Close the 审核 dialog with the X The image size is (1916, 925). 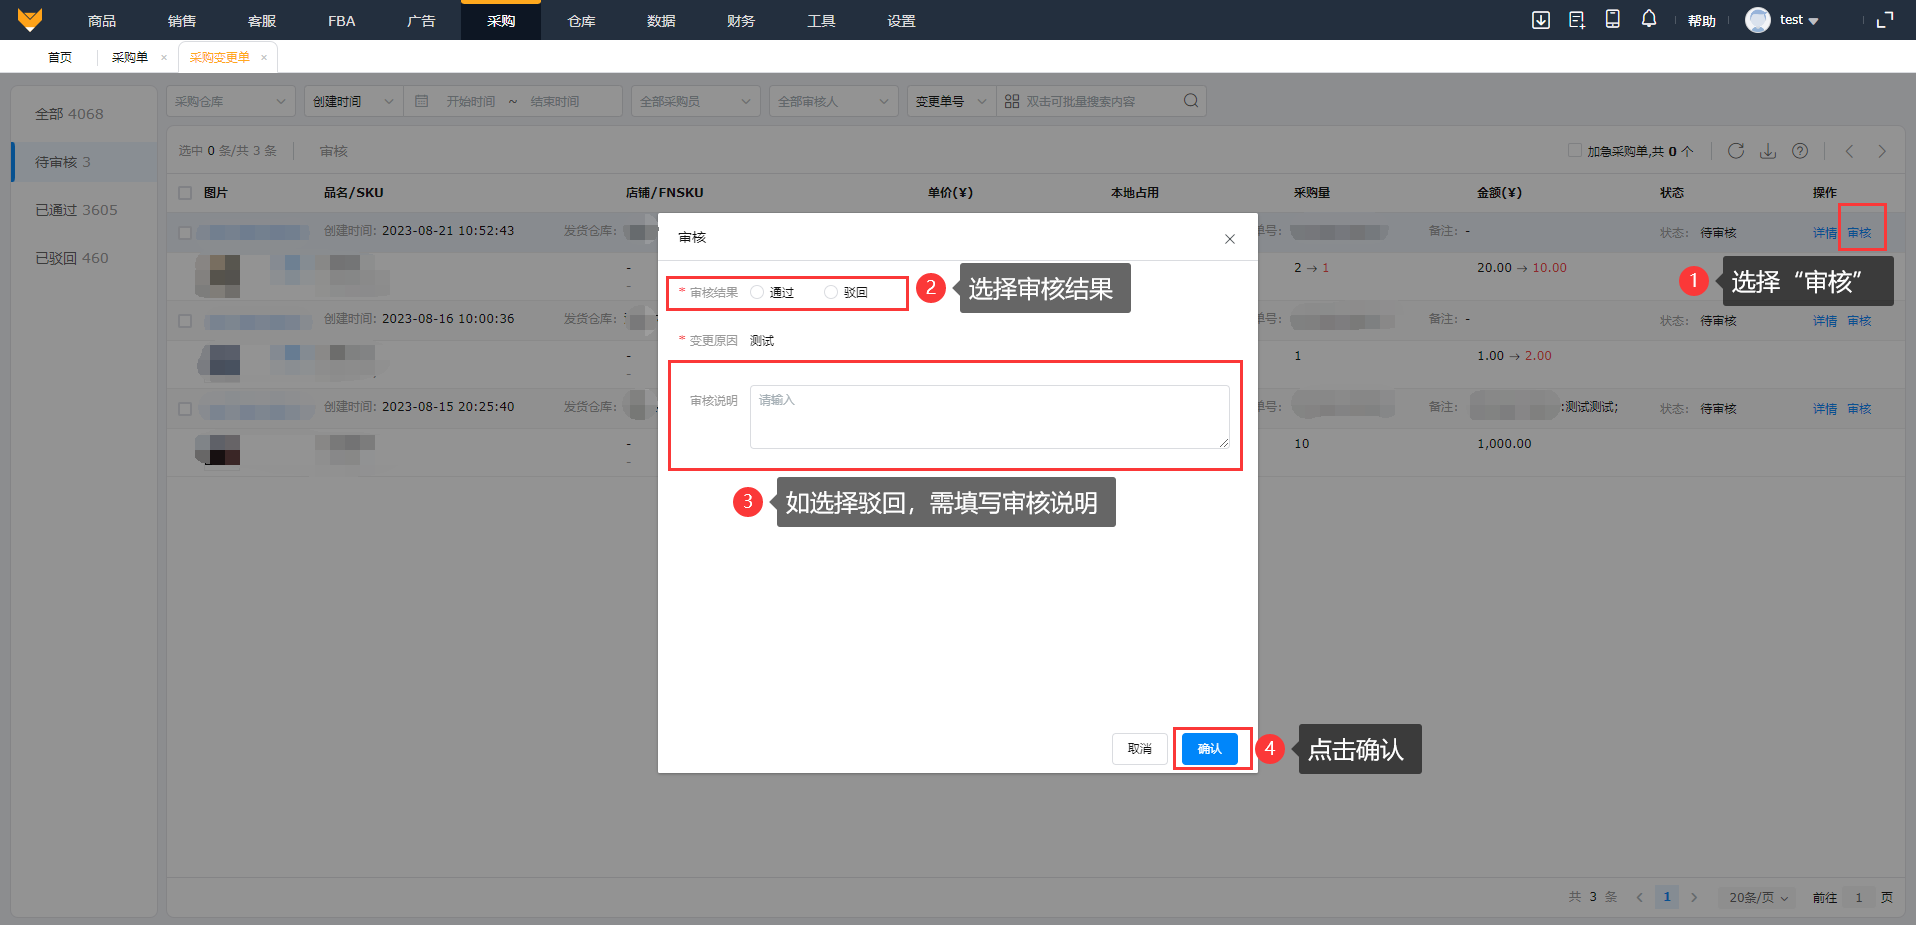(1230, 239)
